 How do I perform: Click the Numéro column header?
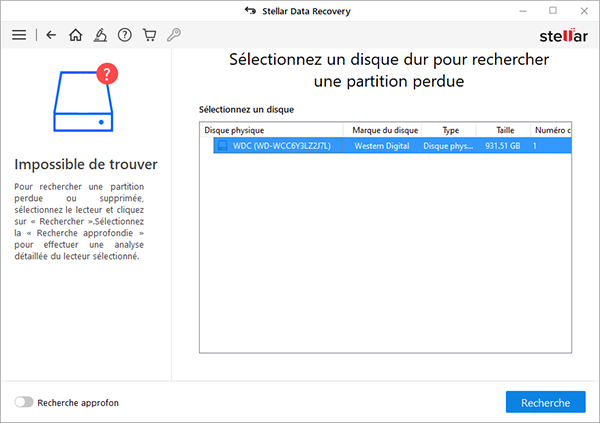pos(550,130)
